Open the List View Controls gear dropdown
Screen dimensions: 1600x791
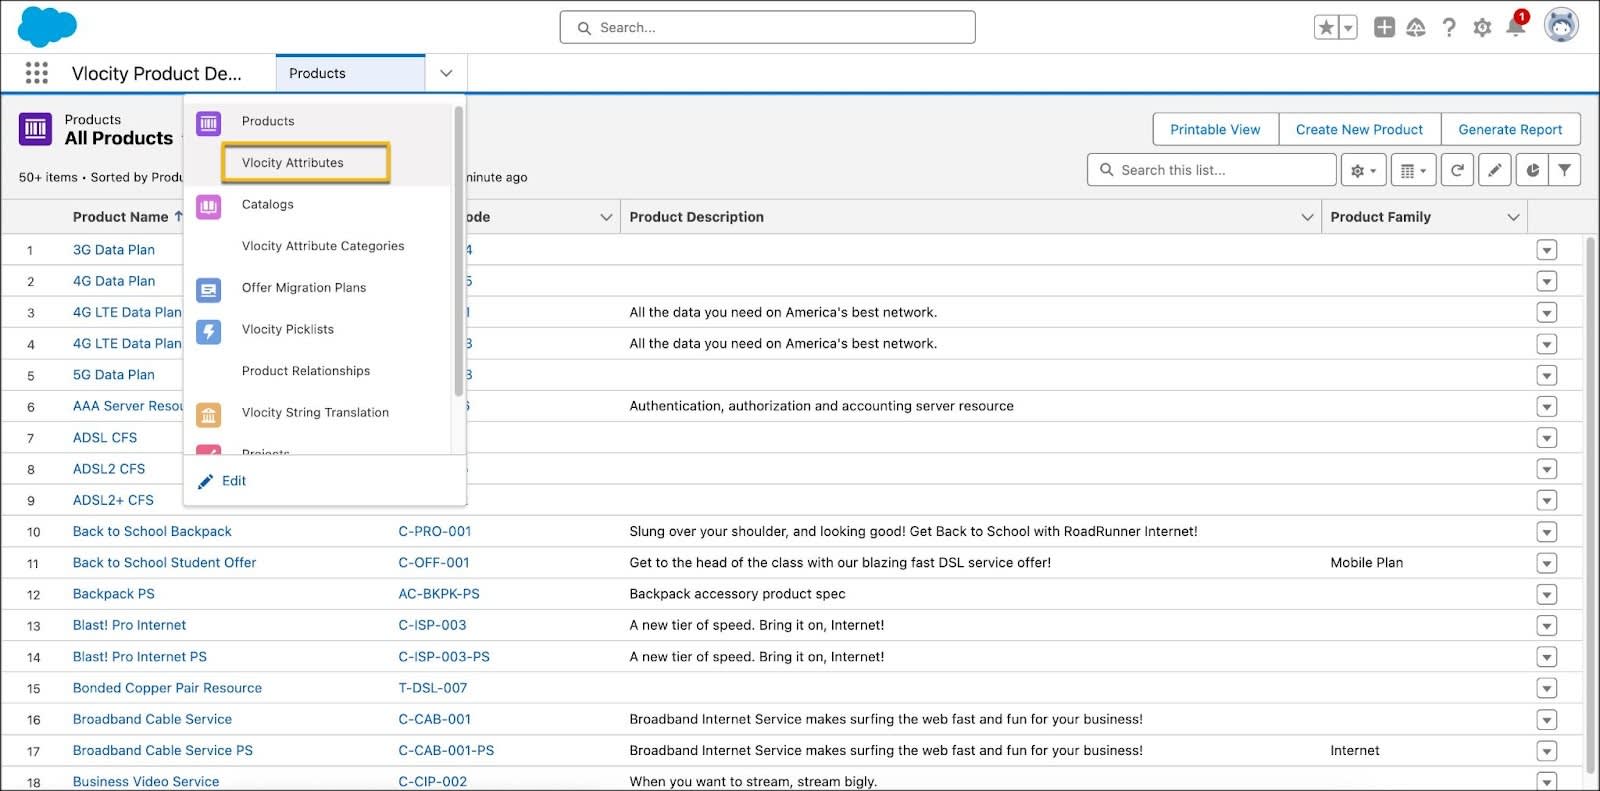coord(1364,170)
